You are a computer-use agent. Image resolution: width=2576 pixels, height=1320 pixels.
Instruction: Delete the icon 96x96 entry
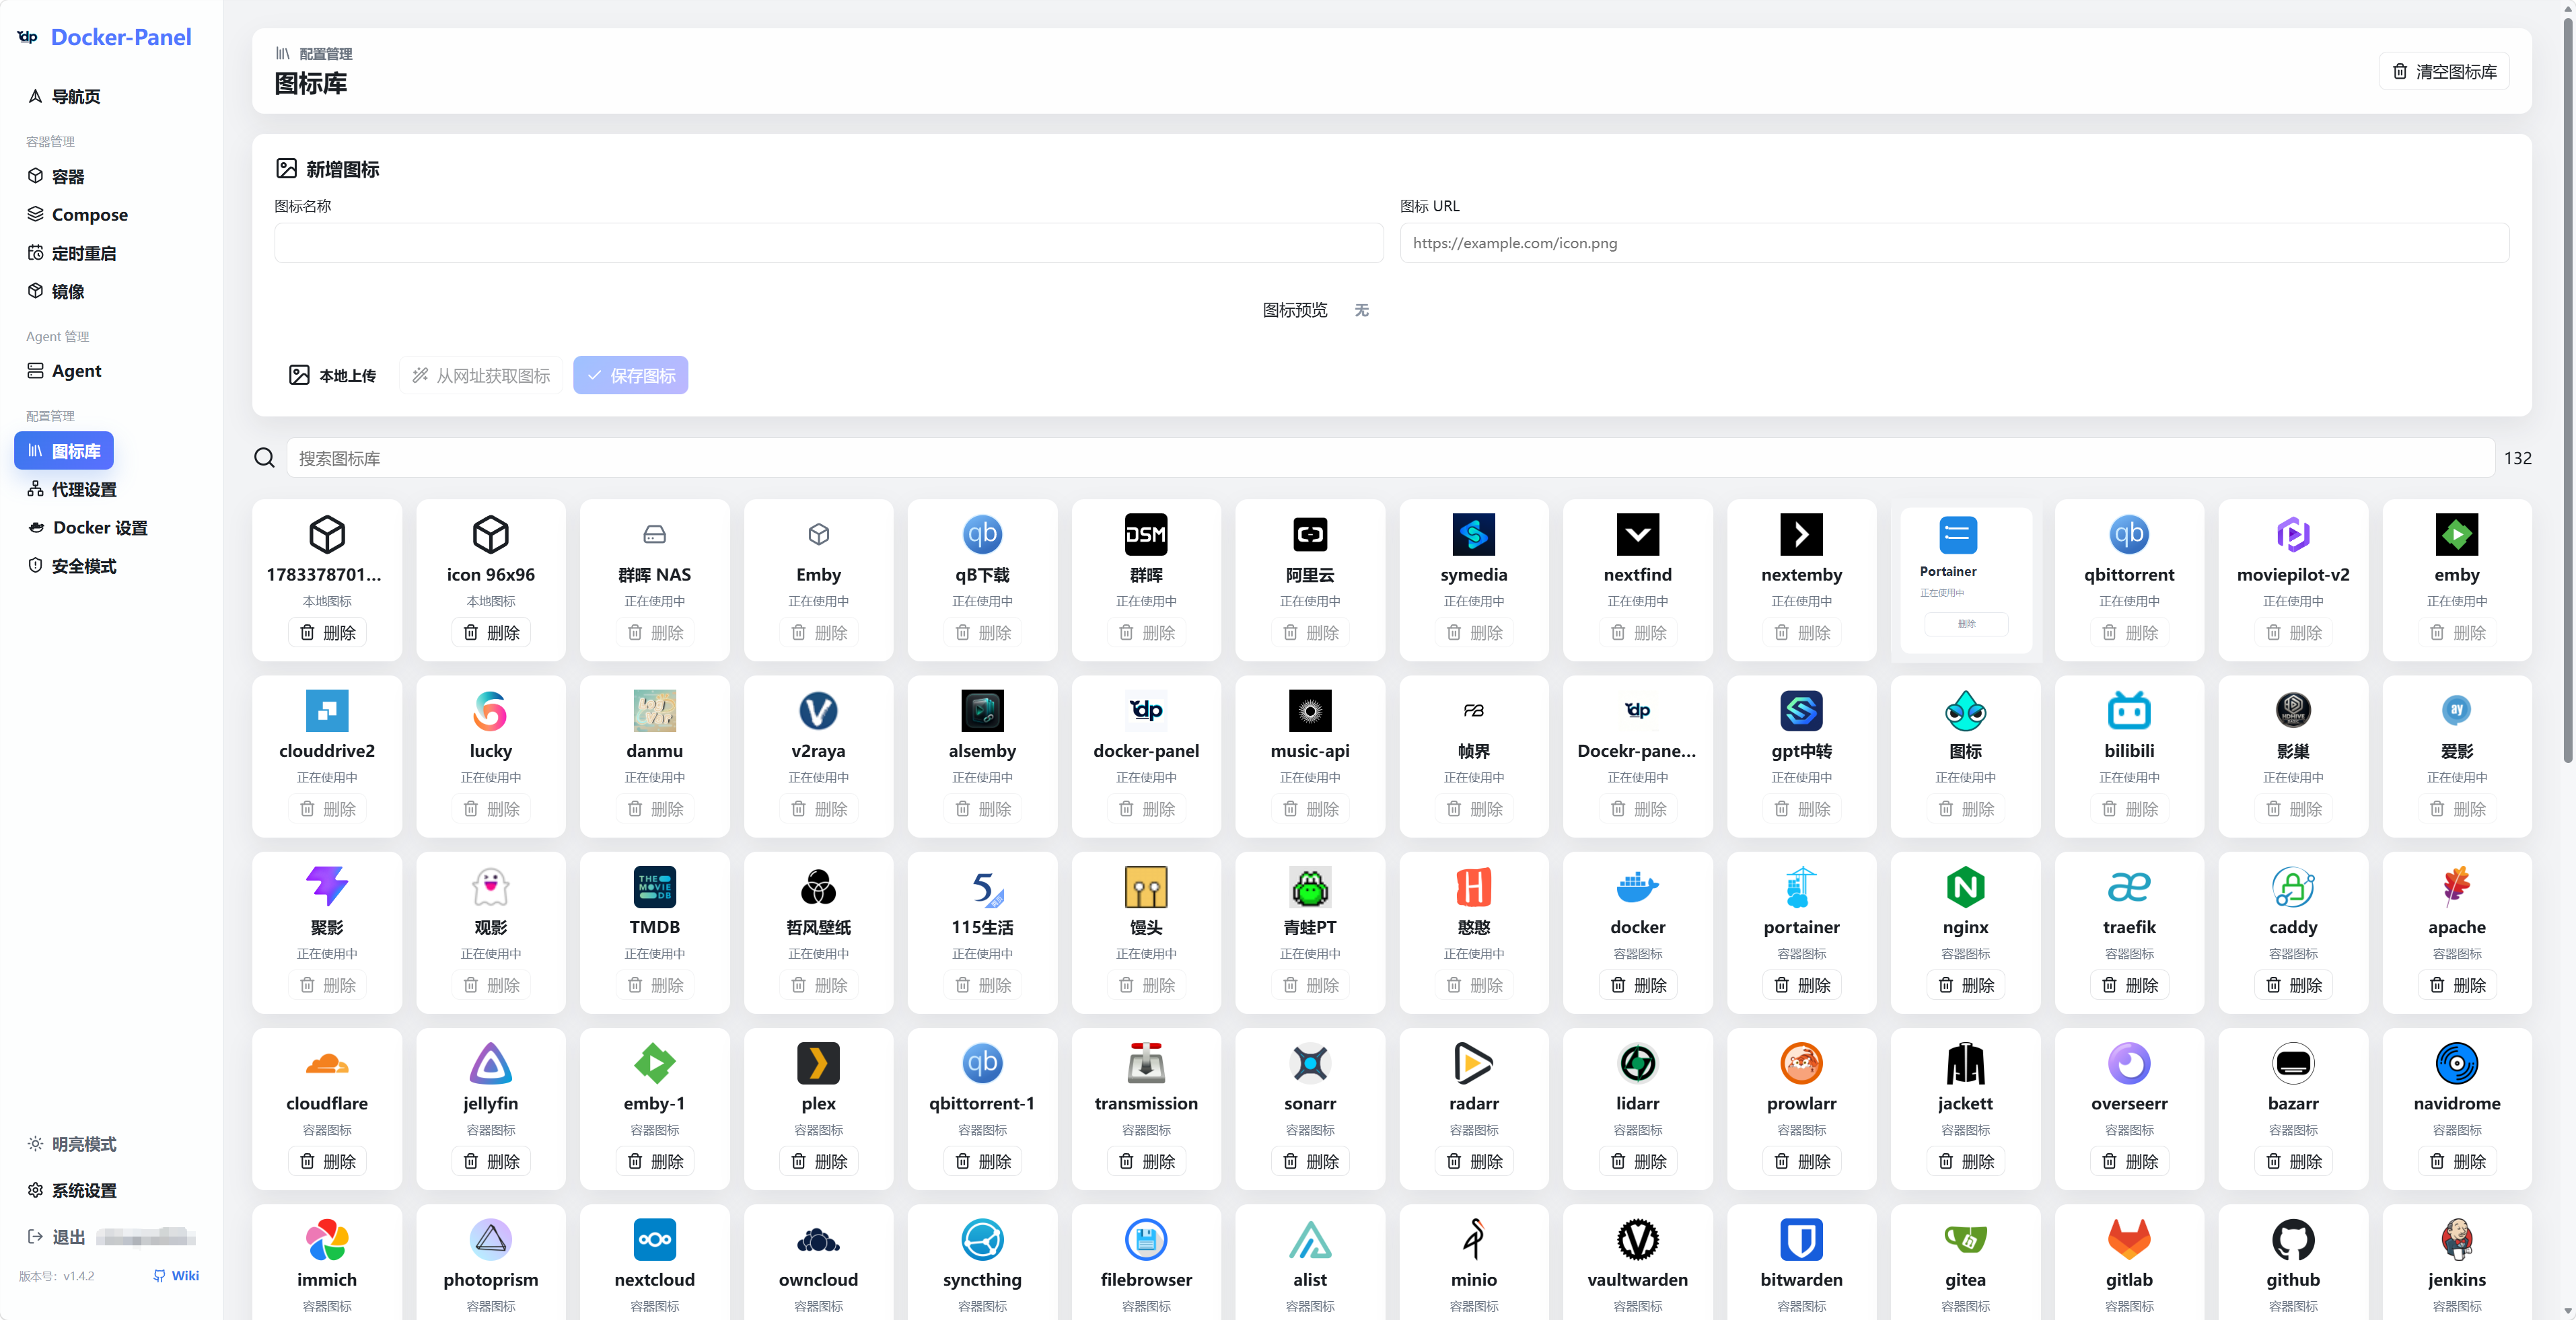(x=491, y=632)
